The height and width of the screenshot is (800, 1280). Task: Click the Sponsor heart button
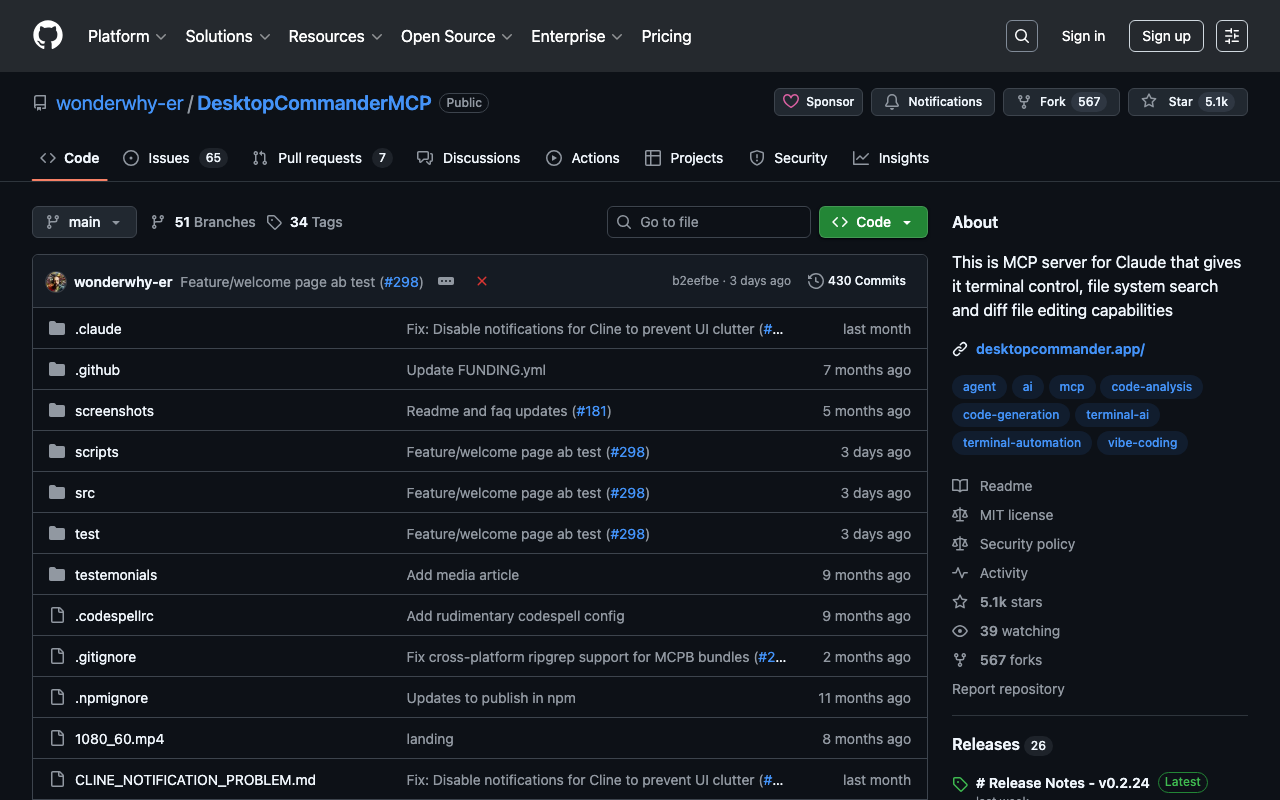click(x=818, y=102)
